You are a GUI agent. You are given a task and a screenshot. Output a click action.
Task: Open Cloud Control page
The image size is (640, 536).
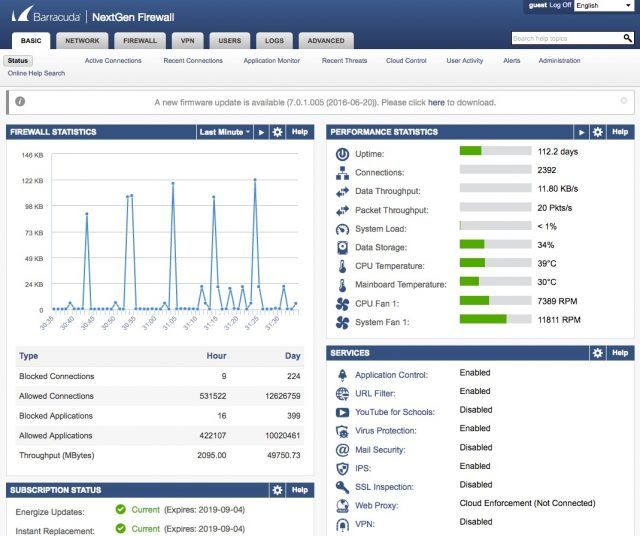point(406,60)
